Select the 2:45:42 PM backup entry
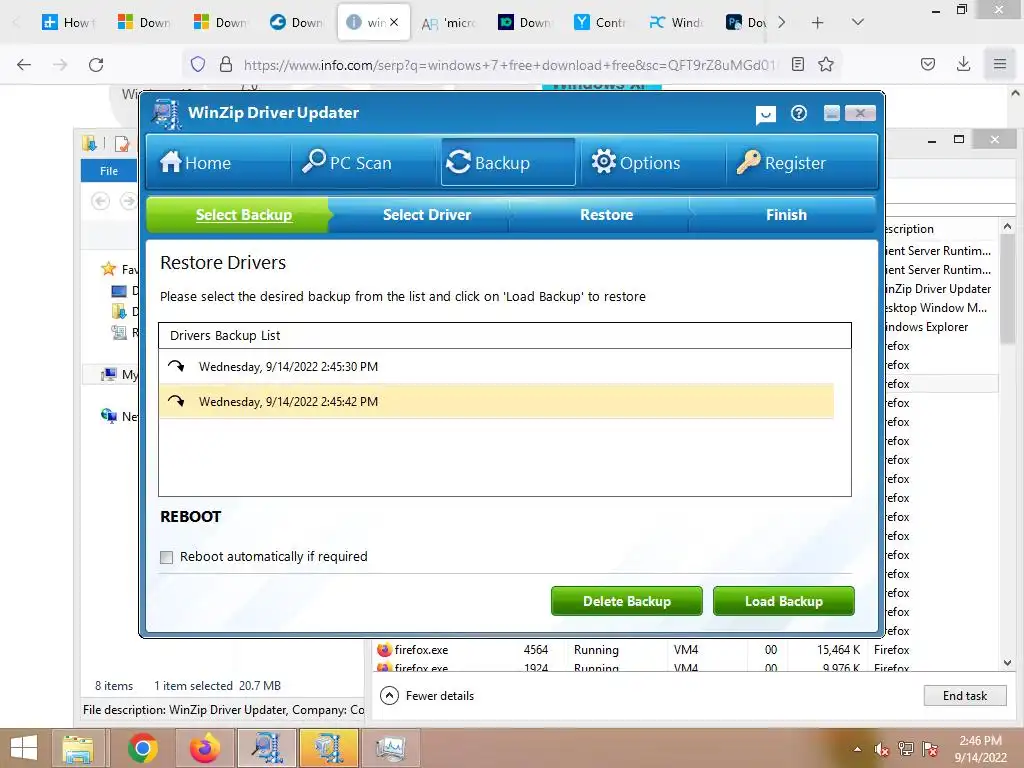This screenshot has height=768, width=1024. pyautogui.click(x=496, y=402)
